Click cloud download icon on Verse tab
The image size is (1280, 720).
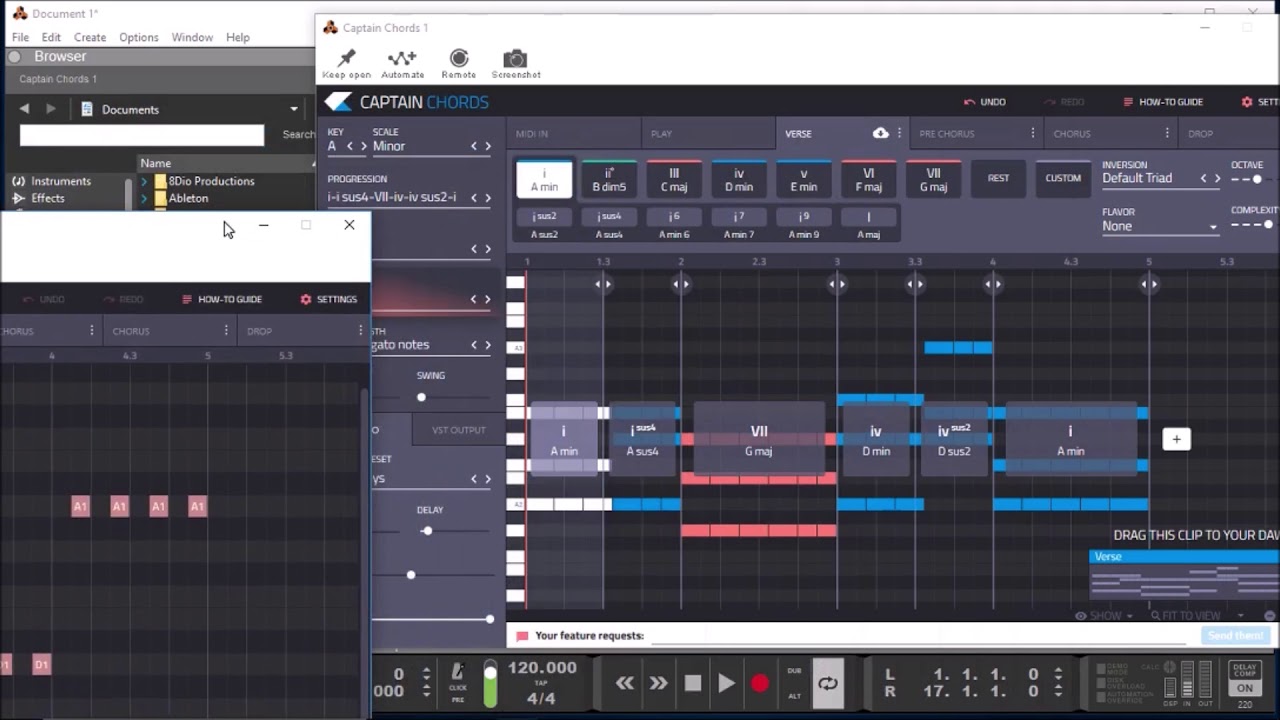pos(880,133)
